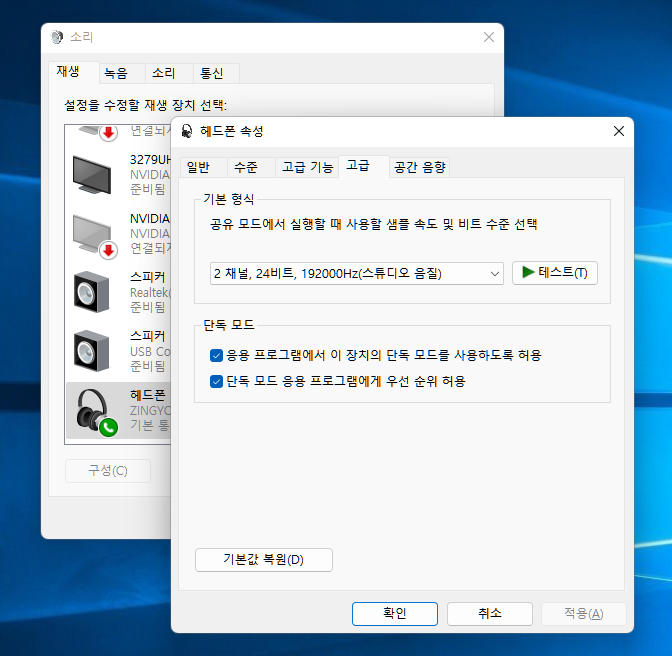
Task: Click the 3279UH device name text
Action: [150, 160]
